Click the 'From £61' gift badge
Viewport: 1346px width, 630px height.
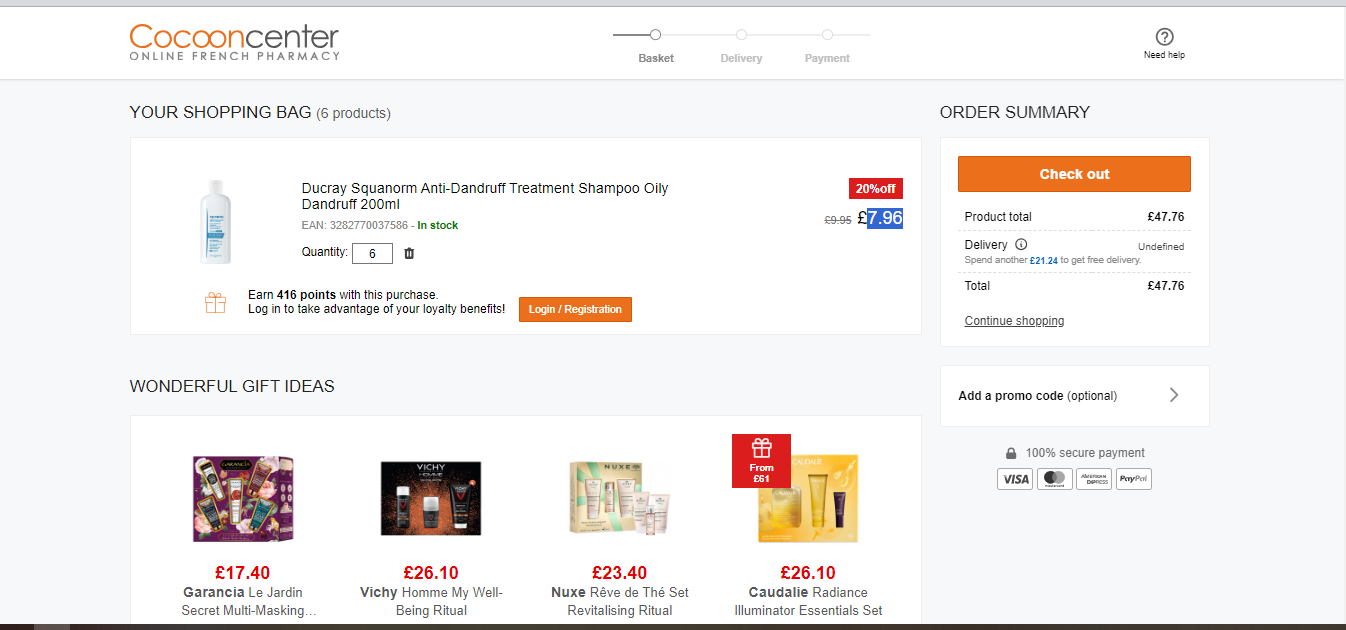(x=761, y=461)
